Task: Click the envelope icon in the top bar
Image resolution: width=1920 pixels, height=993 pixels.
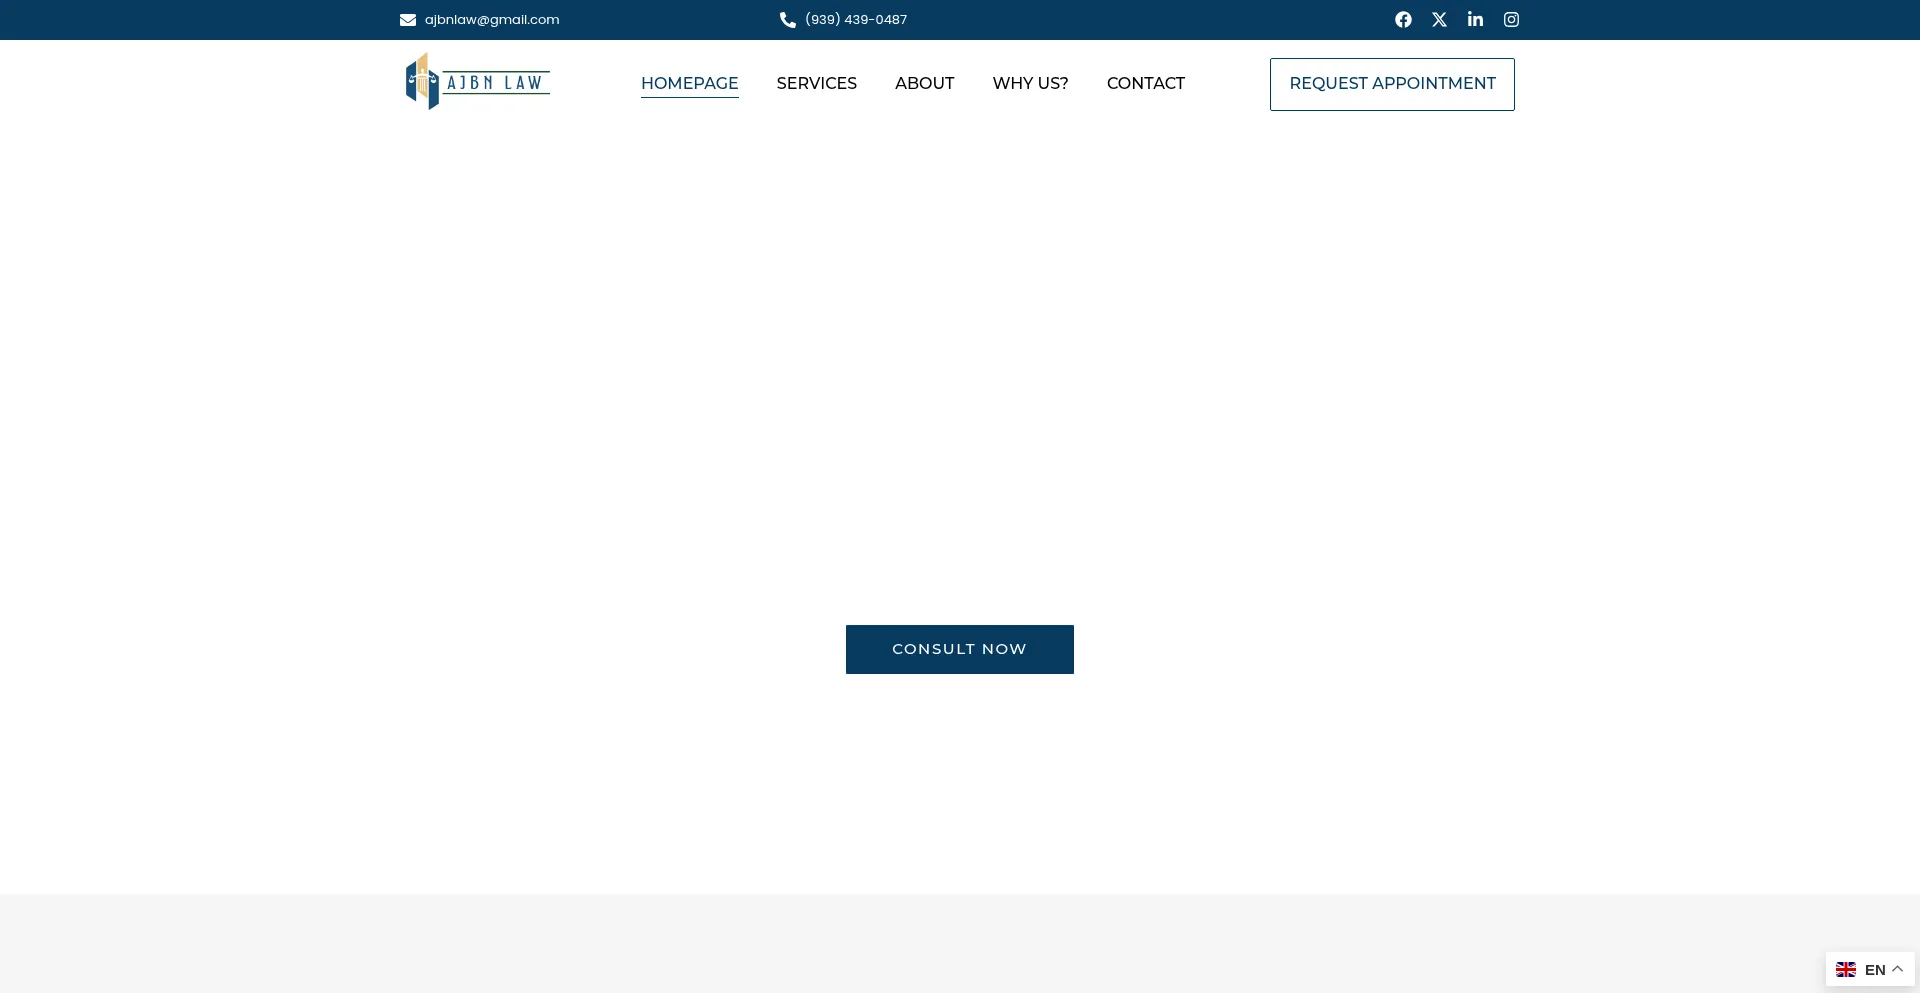Action: tap(408, 20)
